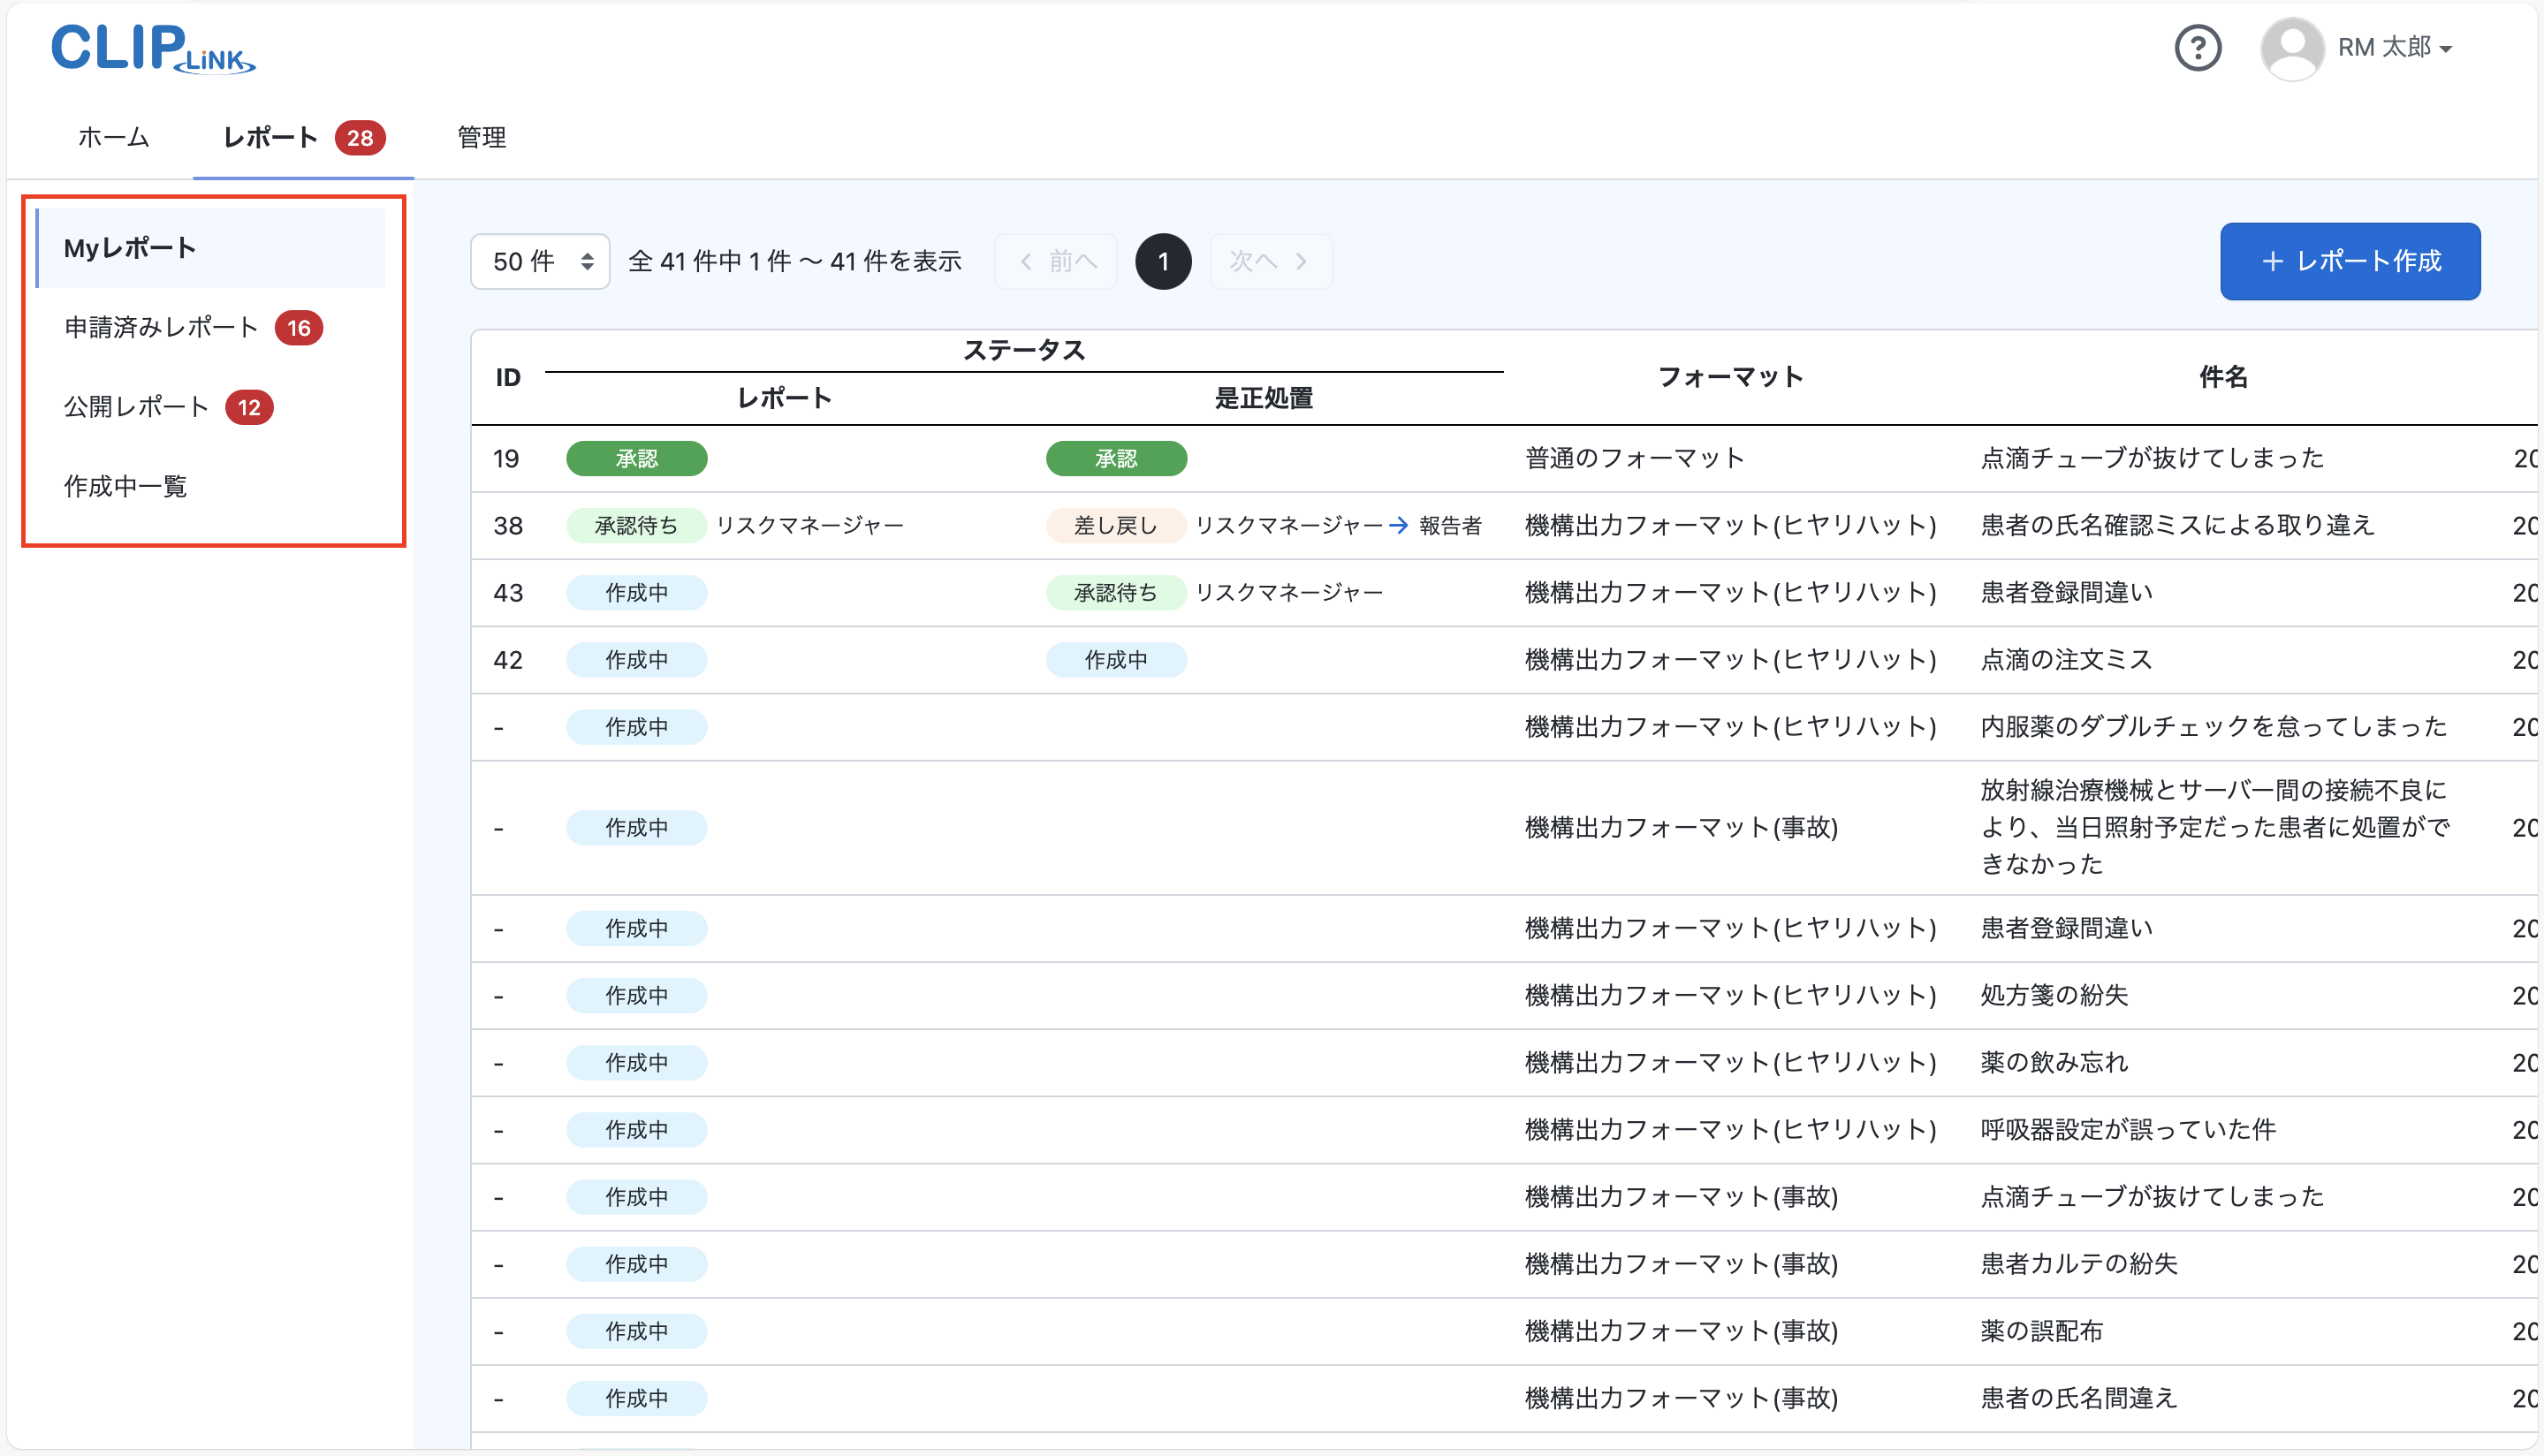
Task: Open the 50件 per-page selector
Action: point(539,260)
